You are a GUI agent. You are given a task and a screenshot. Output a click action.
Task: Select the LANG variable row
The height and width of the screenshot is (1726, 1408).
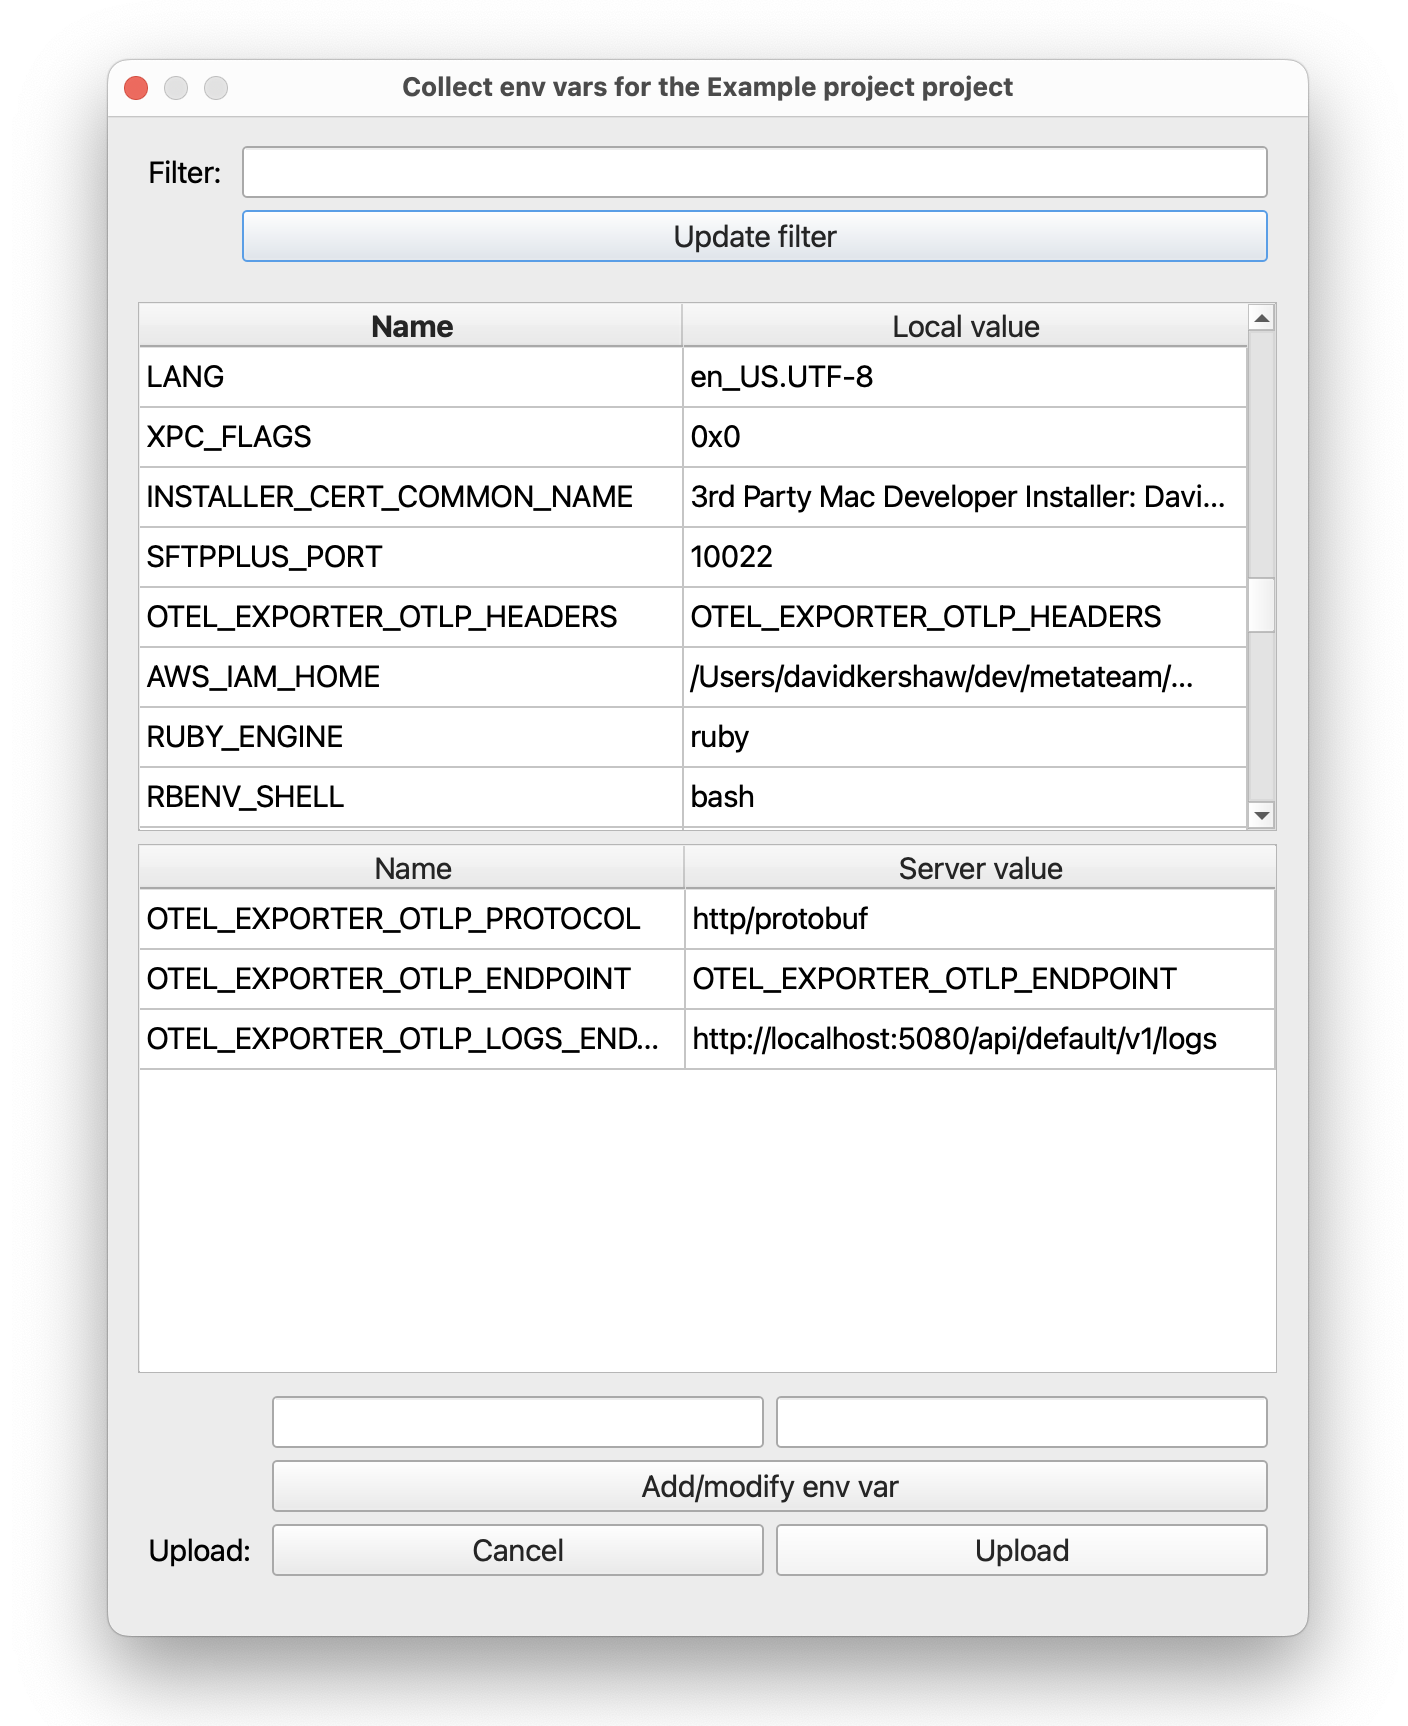(410, 377)
